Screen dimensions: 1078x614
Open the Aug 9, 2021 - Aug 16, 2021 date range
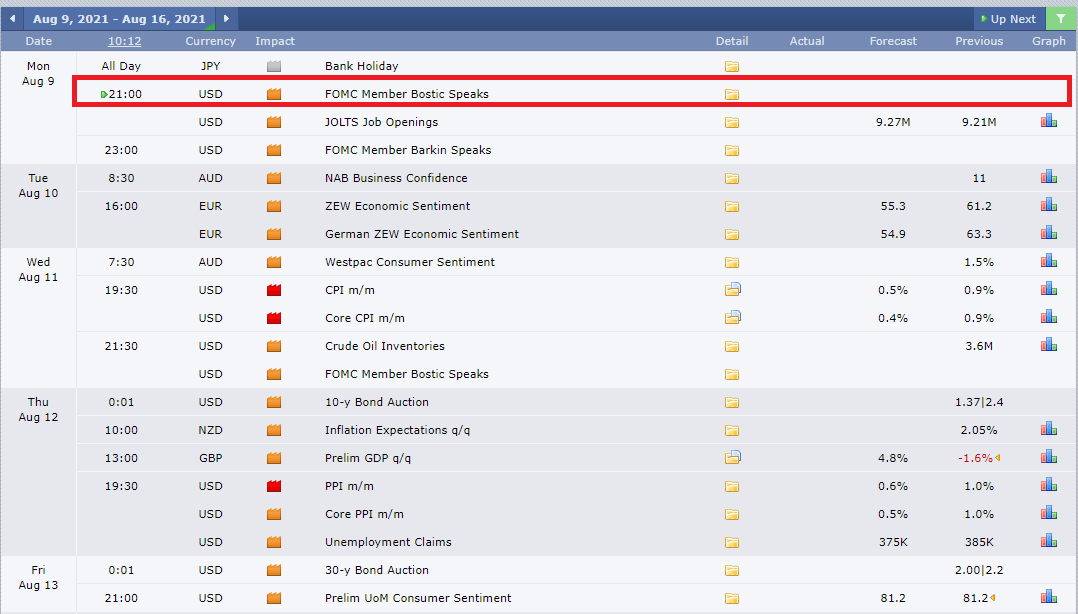pos(119,19)
